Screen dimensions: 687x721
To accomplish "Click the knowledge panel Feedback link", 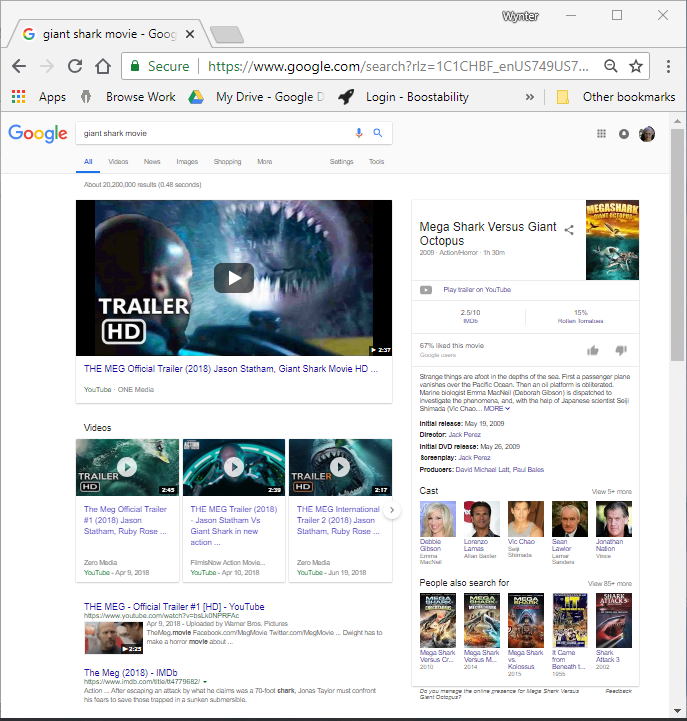I will [618, 691].
